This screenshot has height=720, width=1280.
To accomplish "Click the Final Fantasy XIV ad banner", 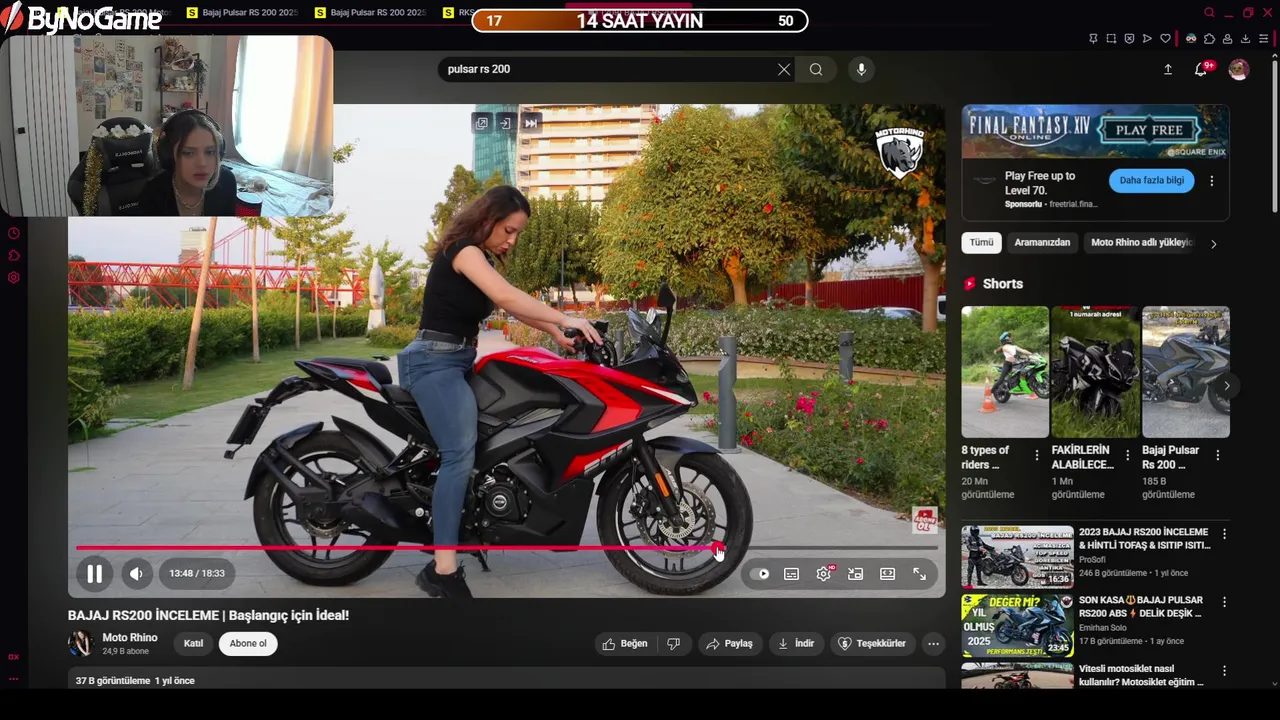I will point(1095,131).
